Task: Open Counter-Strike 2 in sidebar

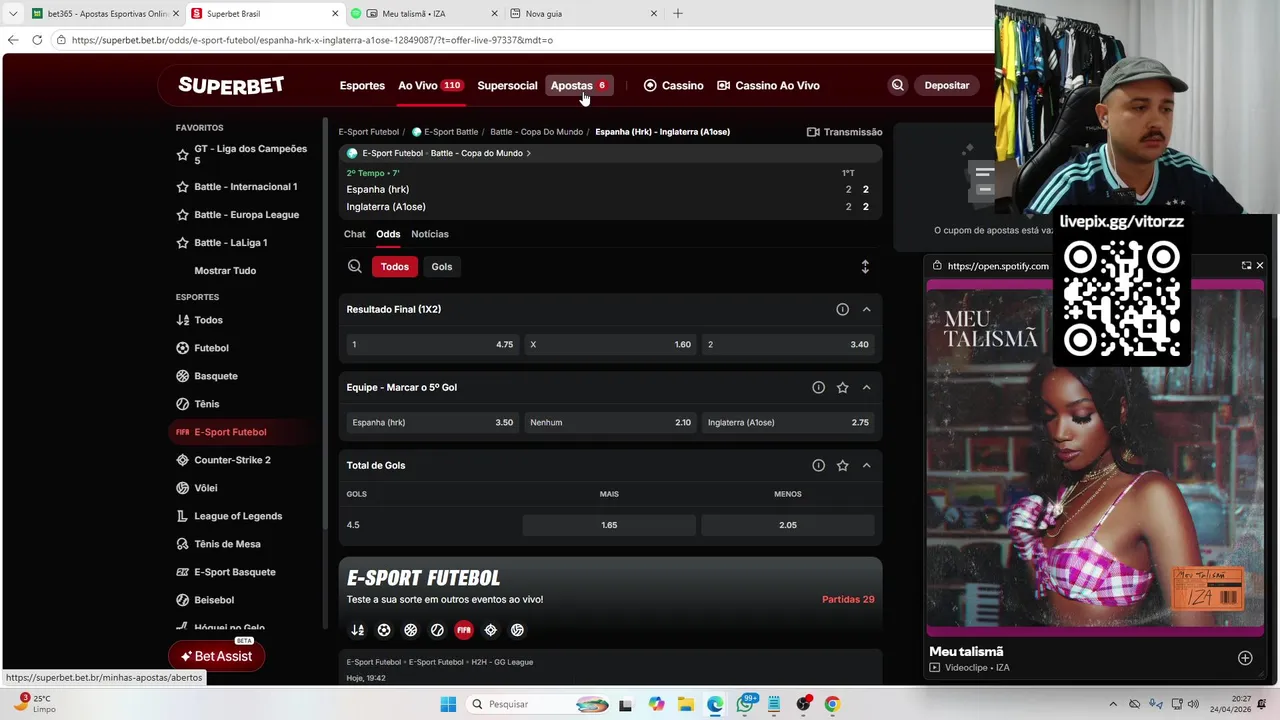Action: tap(232, 460)
